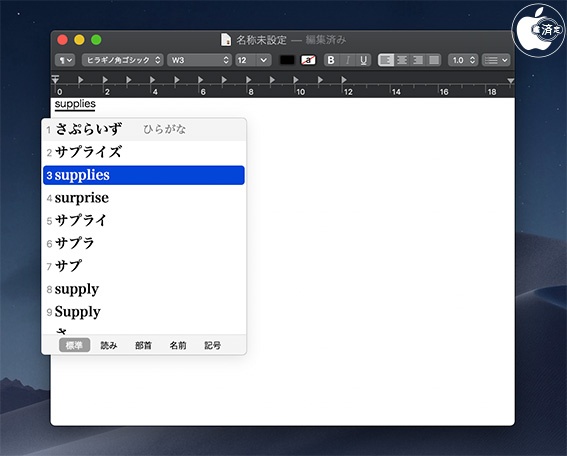
Task: Open the text background color swatch
Action: [308, 60]
